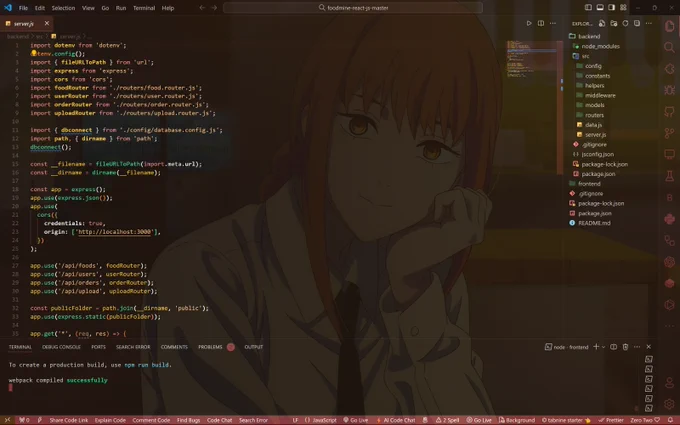Viewport: 680px width, 425px height.
Task: Close the bottom panel
Action: (648, 347)
